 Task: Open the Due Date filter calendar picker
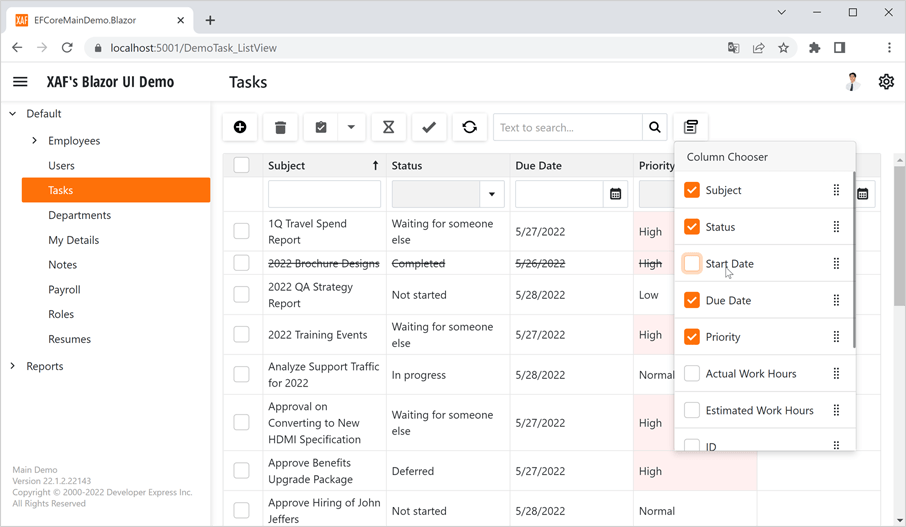[616, 194]
